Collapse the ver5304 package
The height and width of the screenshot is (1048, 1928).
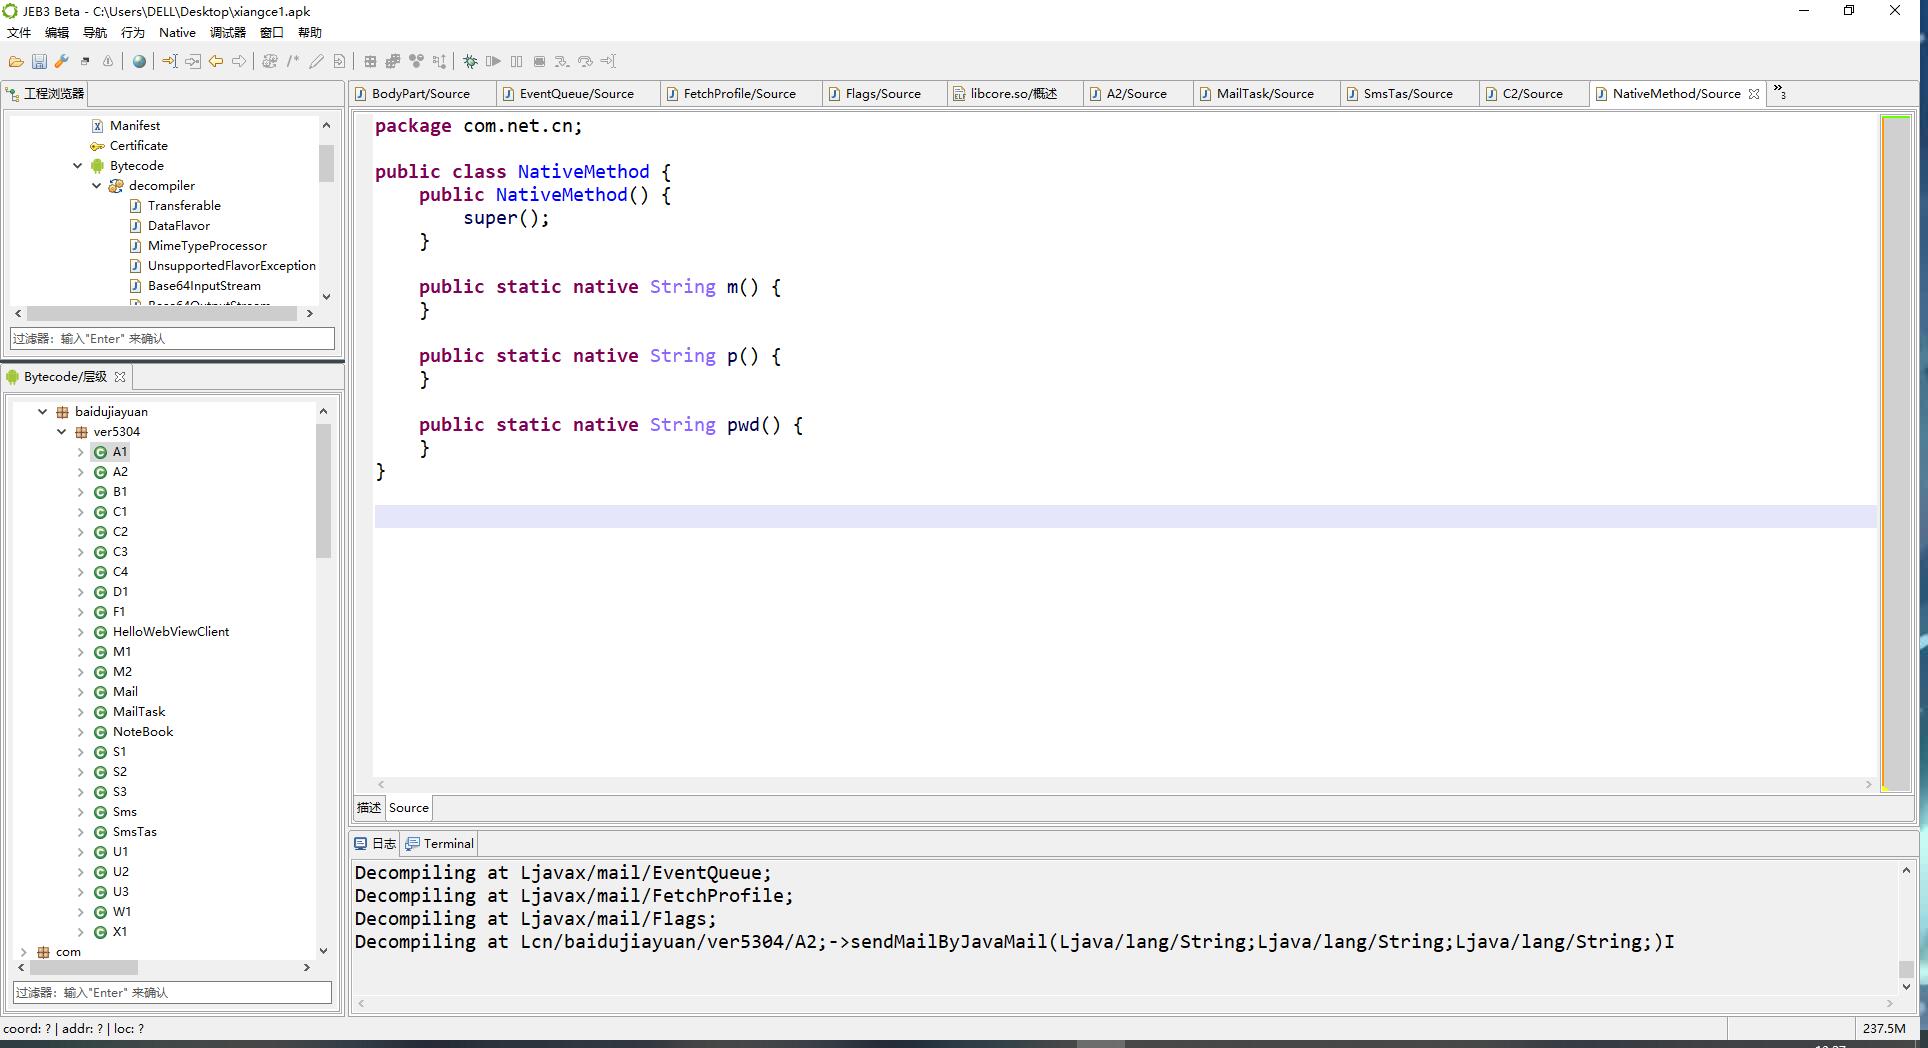point(62,432)
